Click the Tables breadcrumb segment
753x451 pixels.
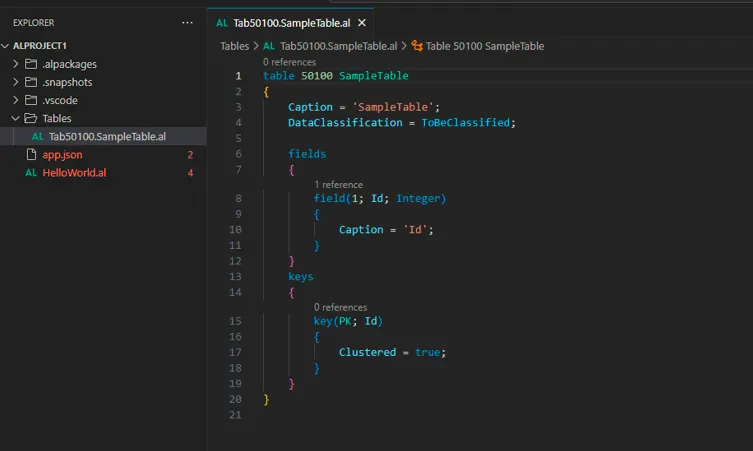pyautogui.click(x=234, y=46)
